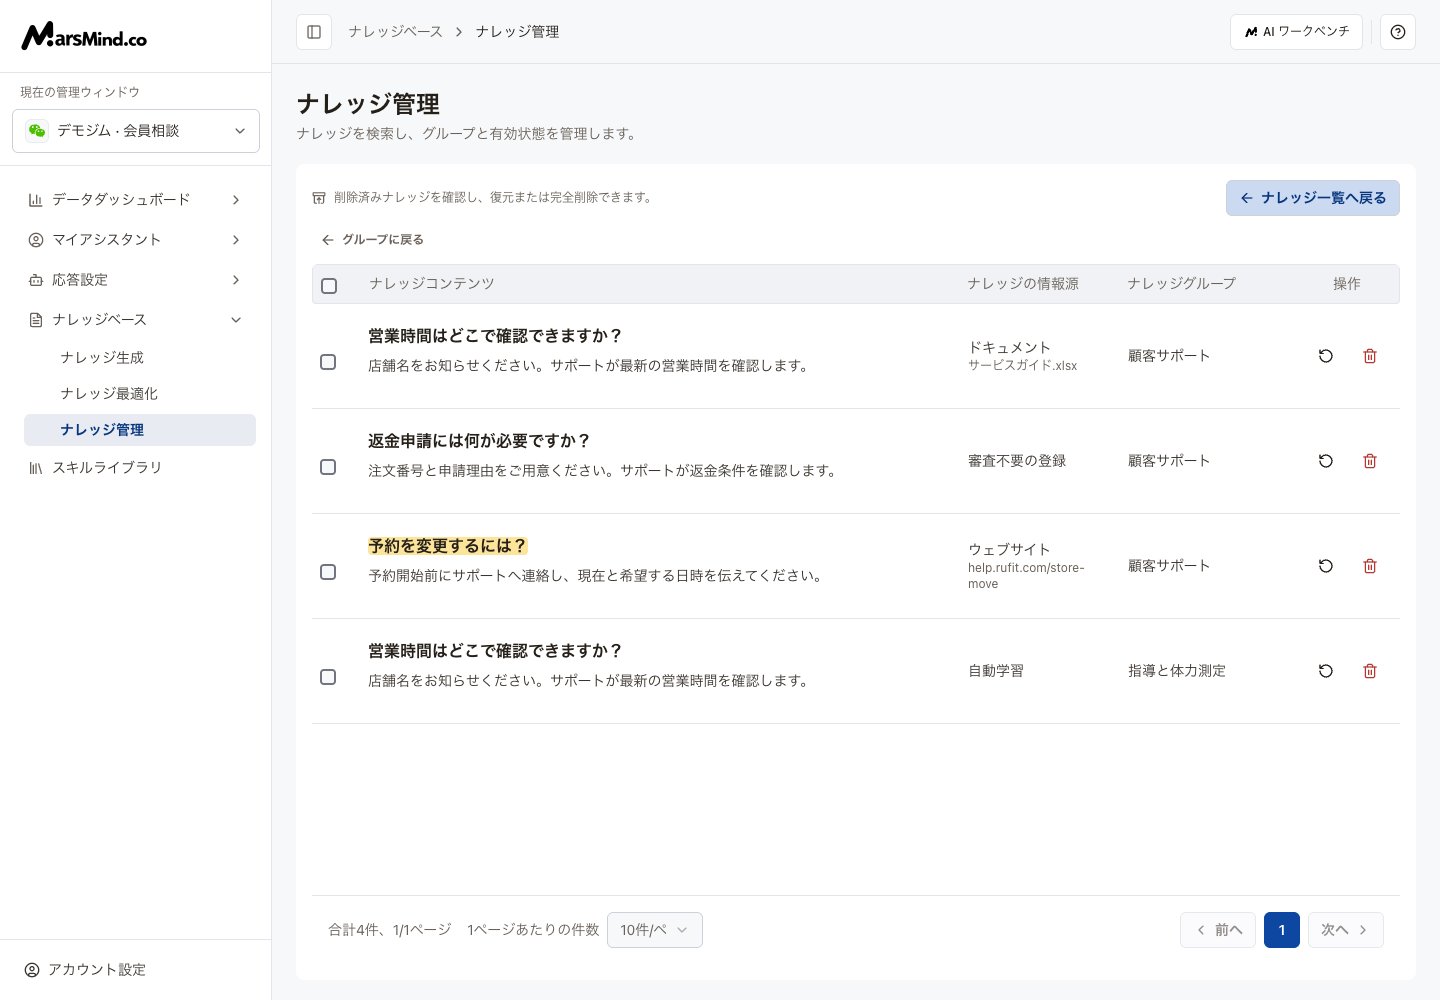
Task: Check the 返金申請には何が必要ですか？ row checkbox
Action: point(328,467)
